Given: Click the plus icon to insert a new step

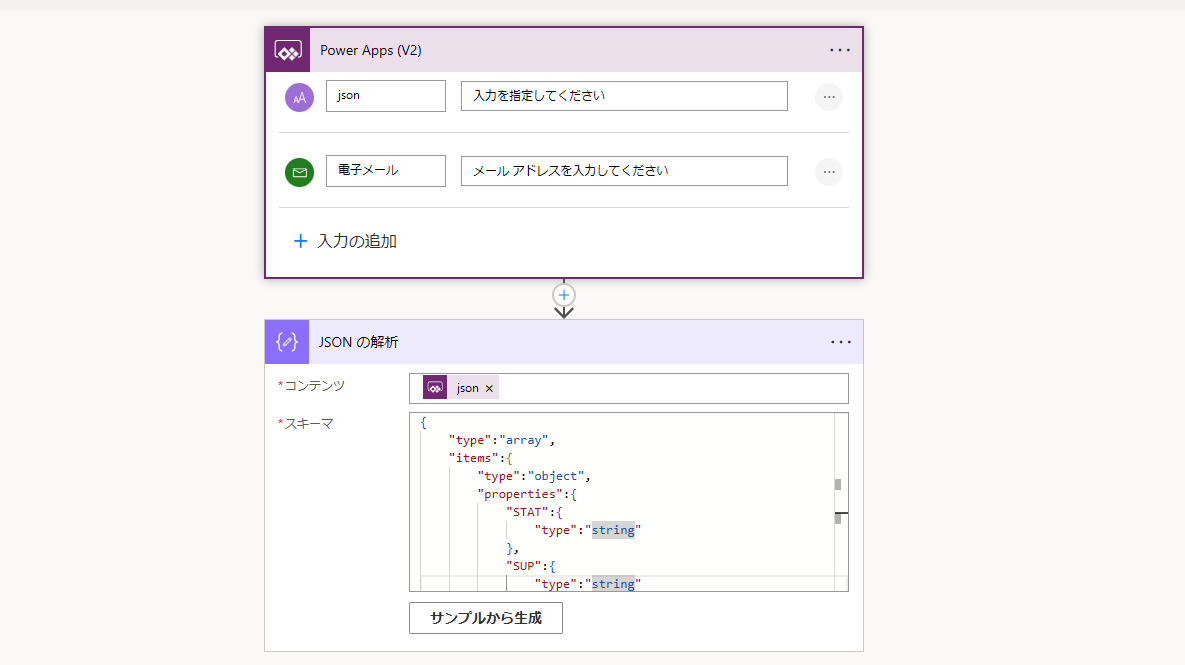Looking at the screenshot, I should point(564,295).
